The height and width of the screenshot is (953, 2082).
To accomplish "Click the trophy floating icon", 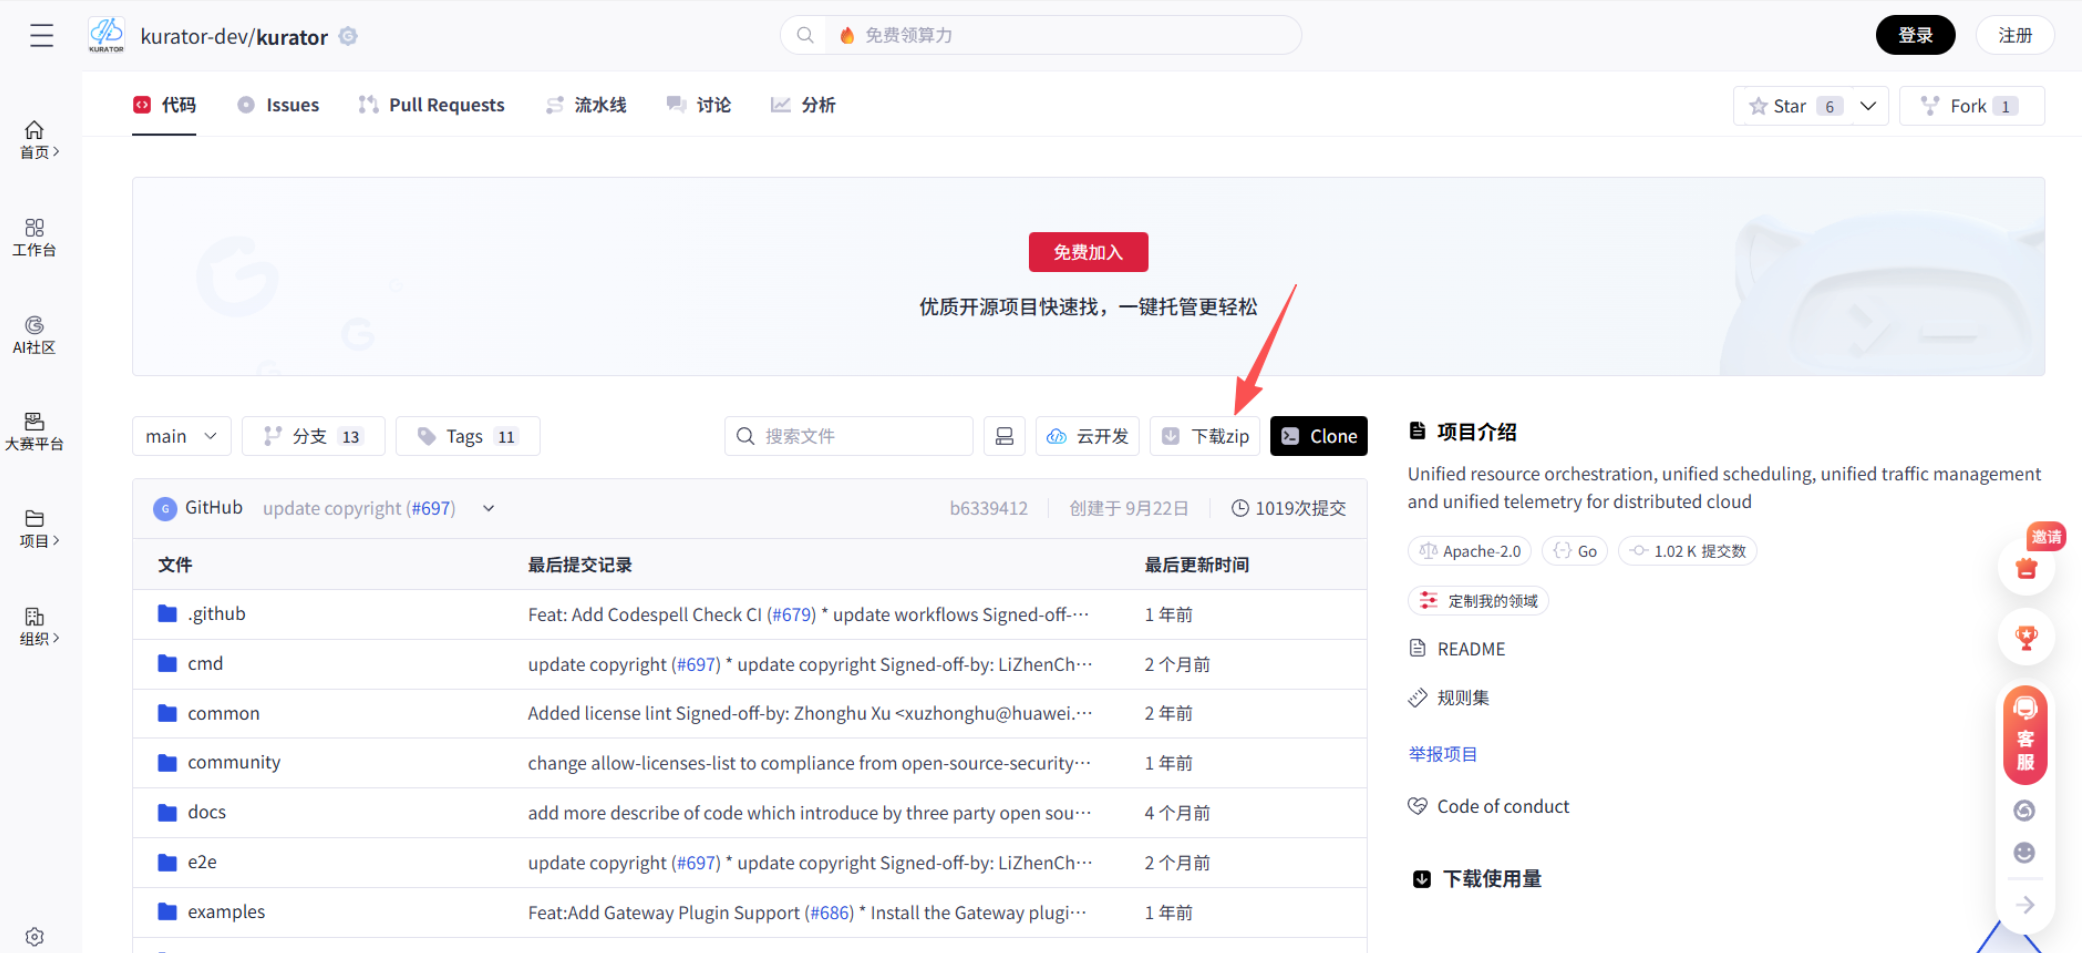I will (2027, 637).
